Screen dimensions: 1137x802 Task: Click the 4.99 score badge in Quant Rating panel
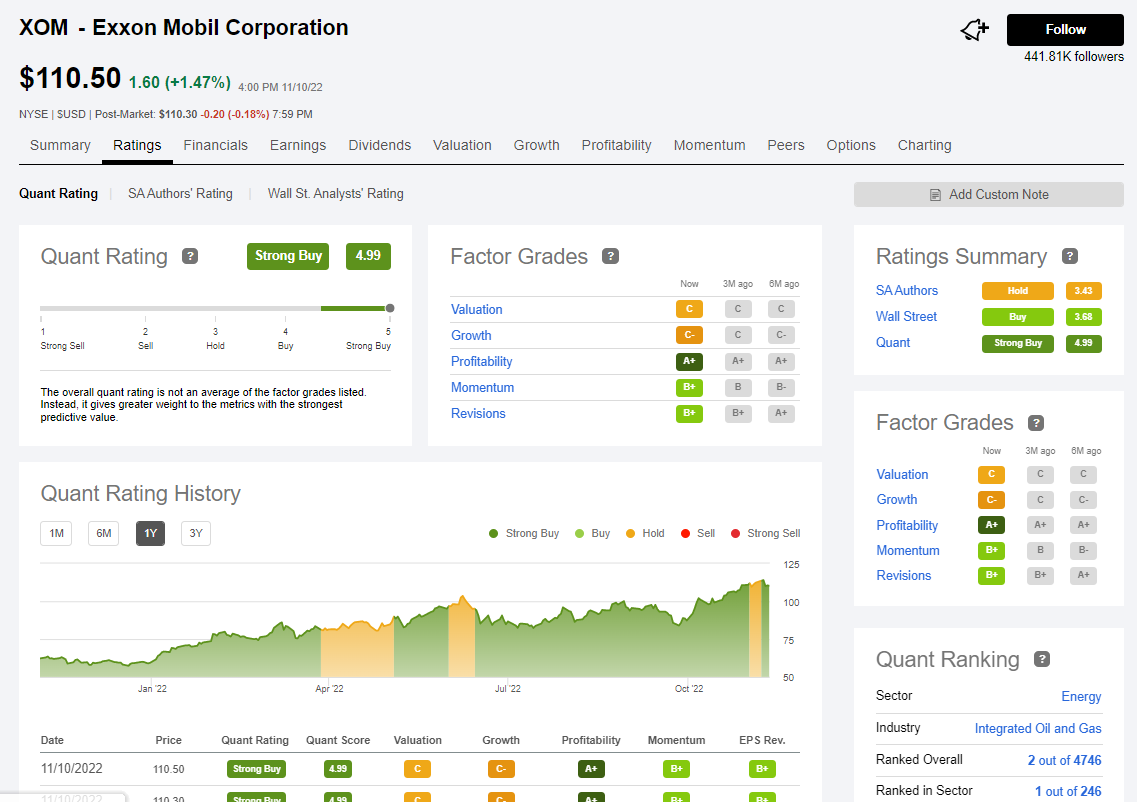tap(368, 256)
